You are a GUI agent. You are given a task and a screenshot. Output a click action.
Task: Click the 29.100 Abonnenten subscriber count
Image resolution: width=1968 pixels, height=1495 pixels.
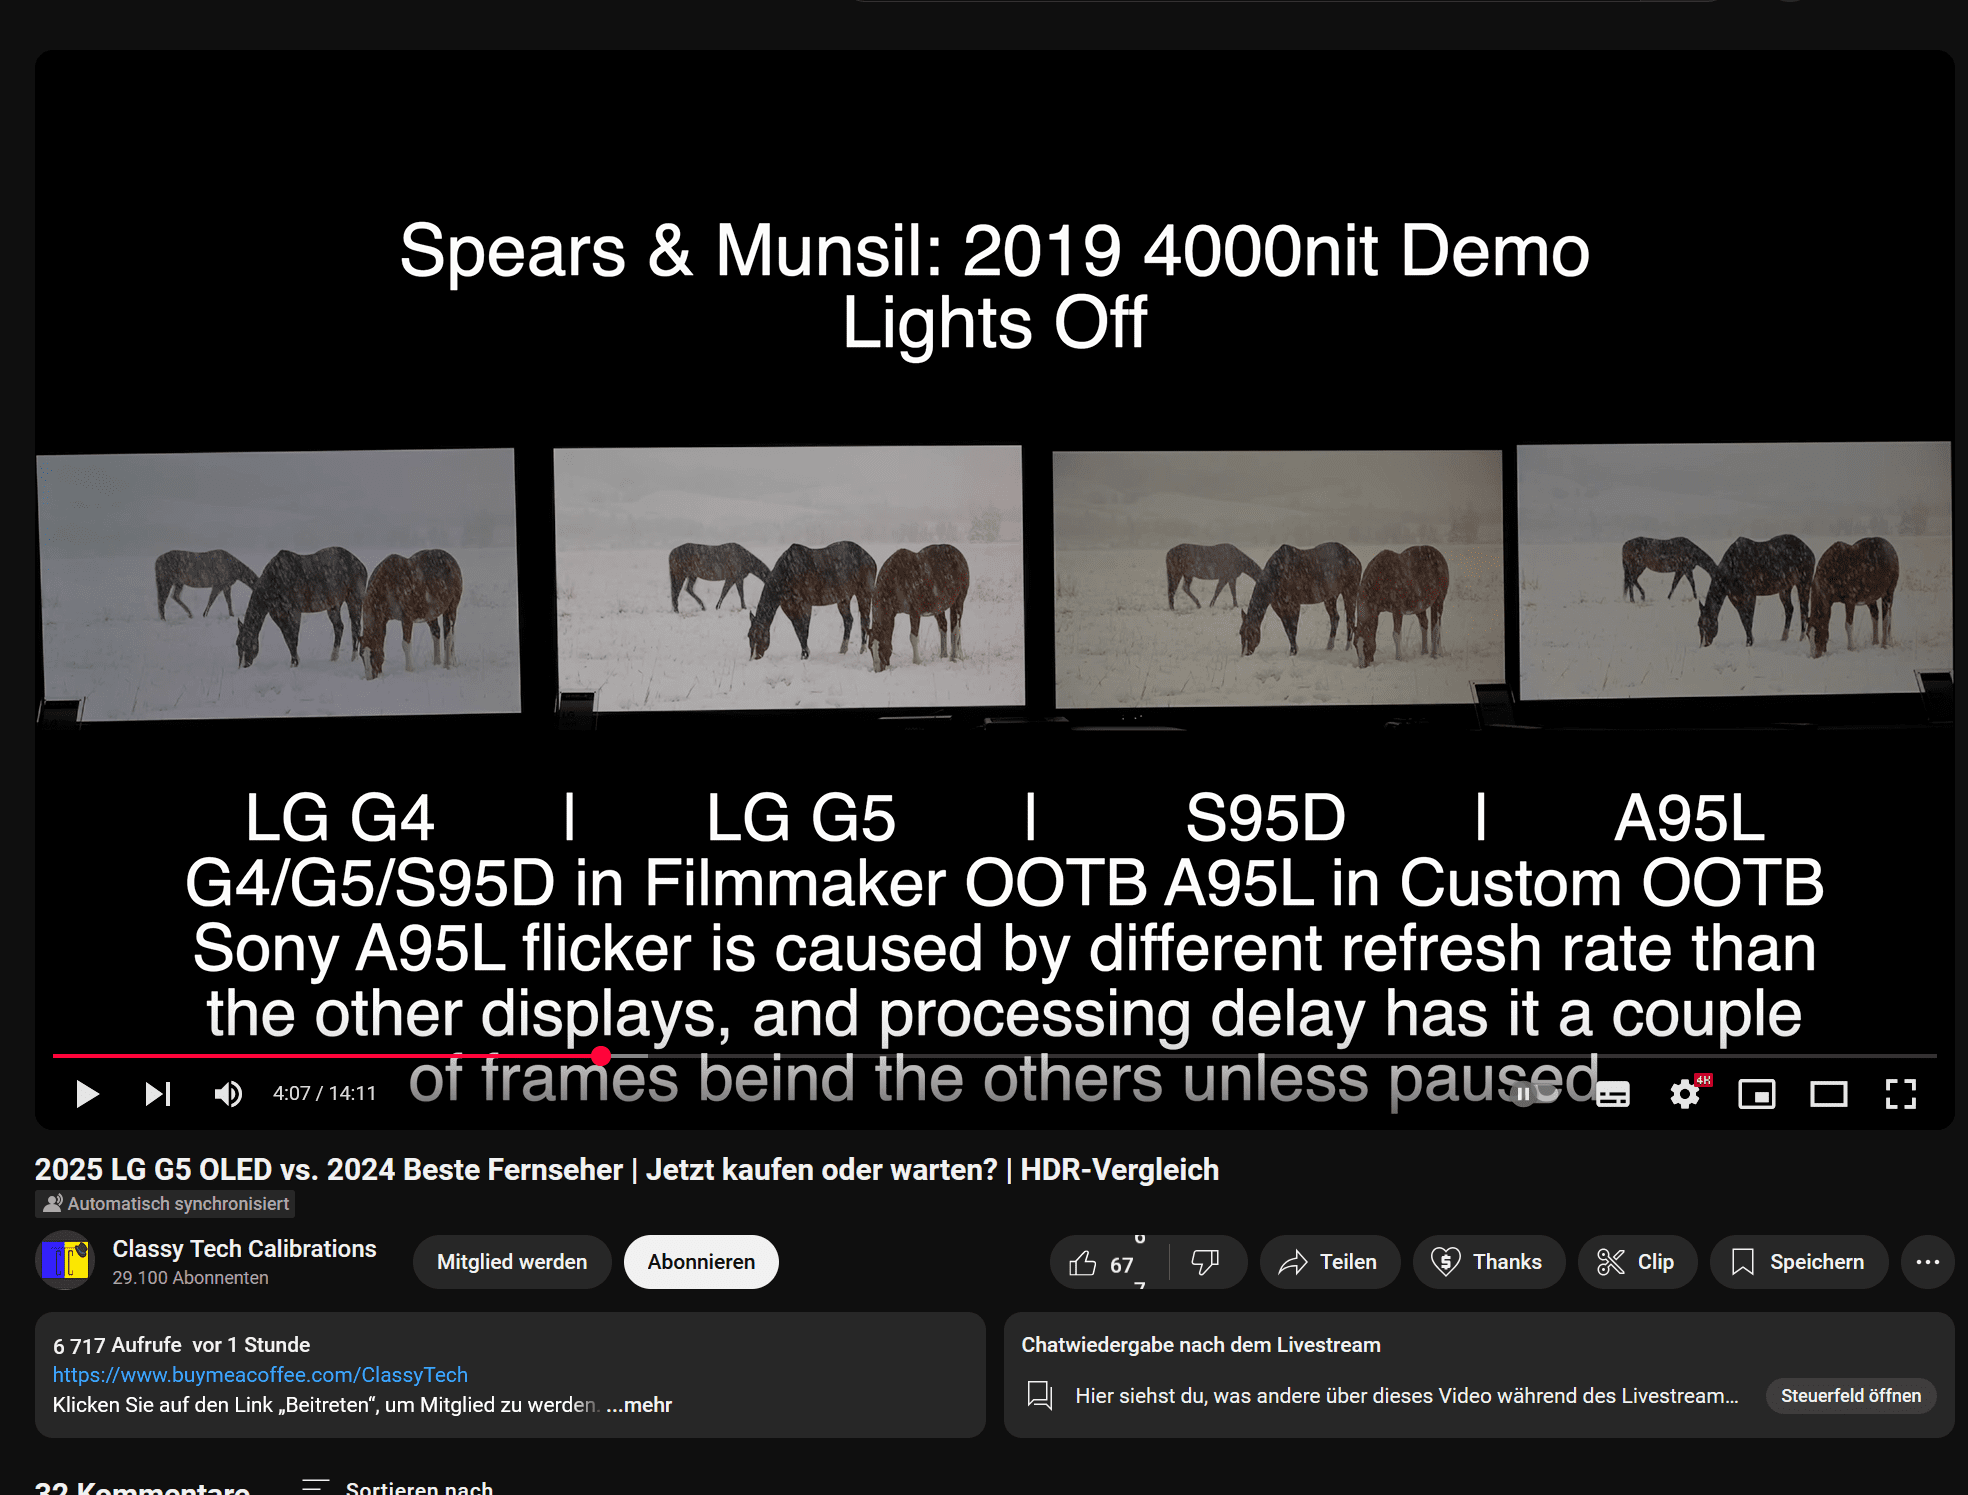click(x=190, y=1278)
